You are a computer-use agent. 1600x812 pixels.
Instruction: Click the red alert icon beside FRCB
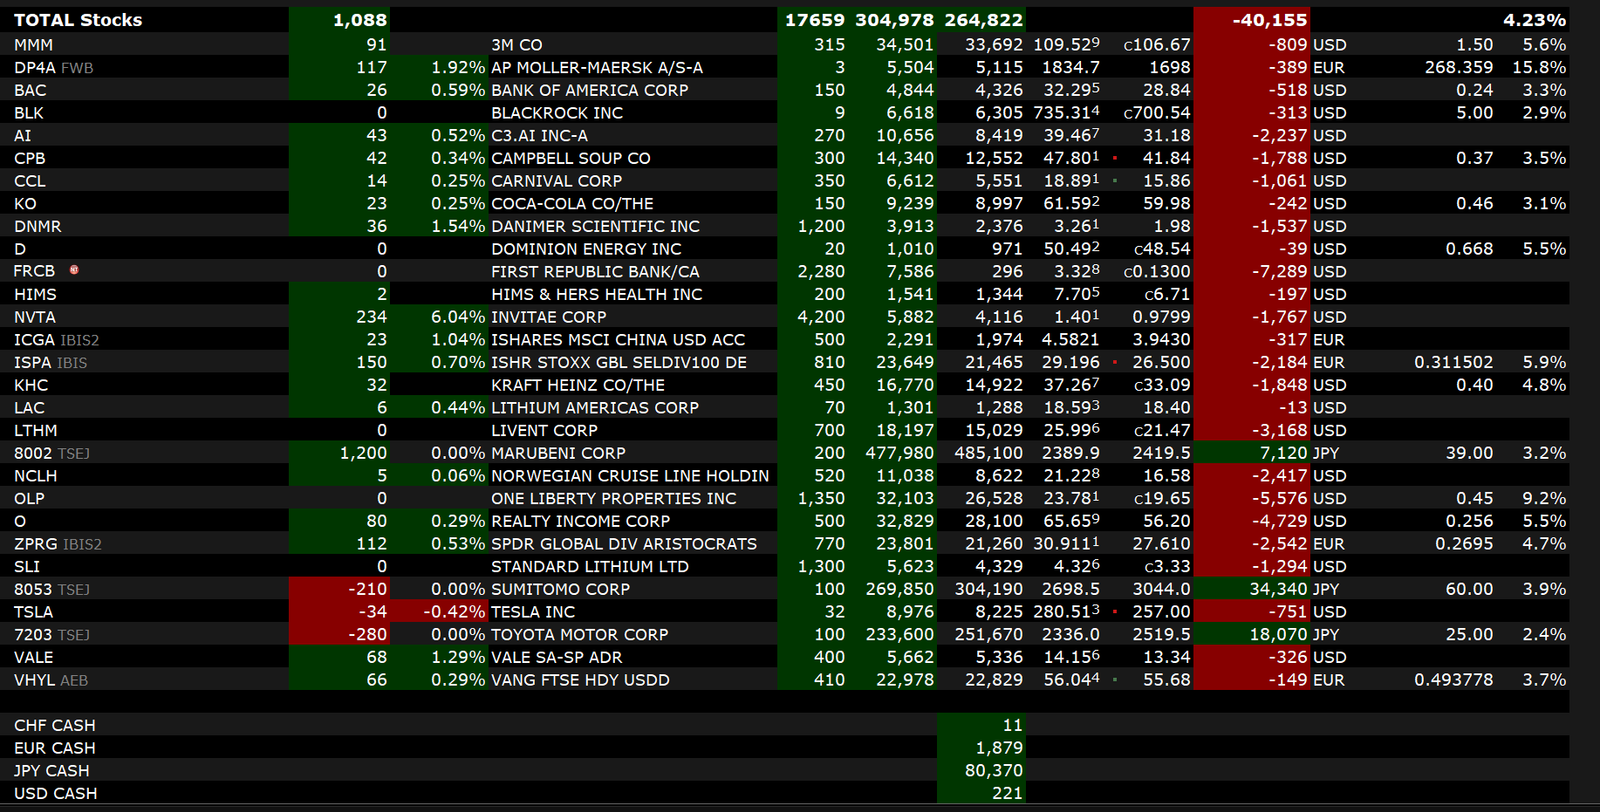74,270
